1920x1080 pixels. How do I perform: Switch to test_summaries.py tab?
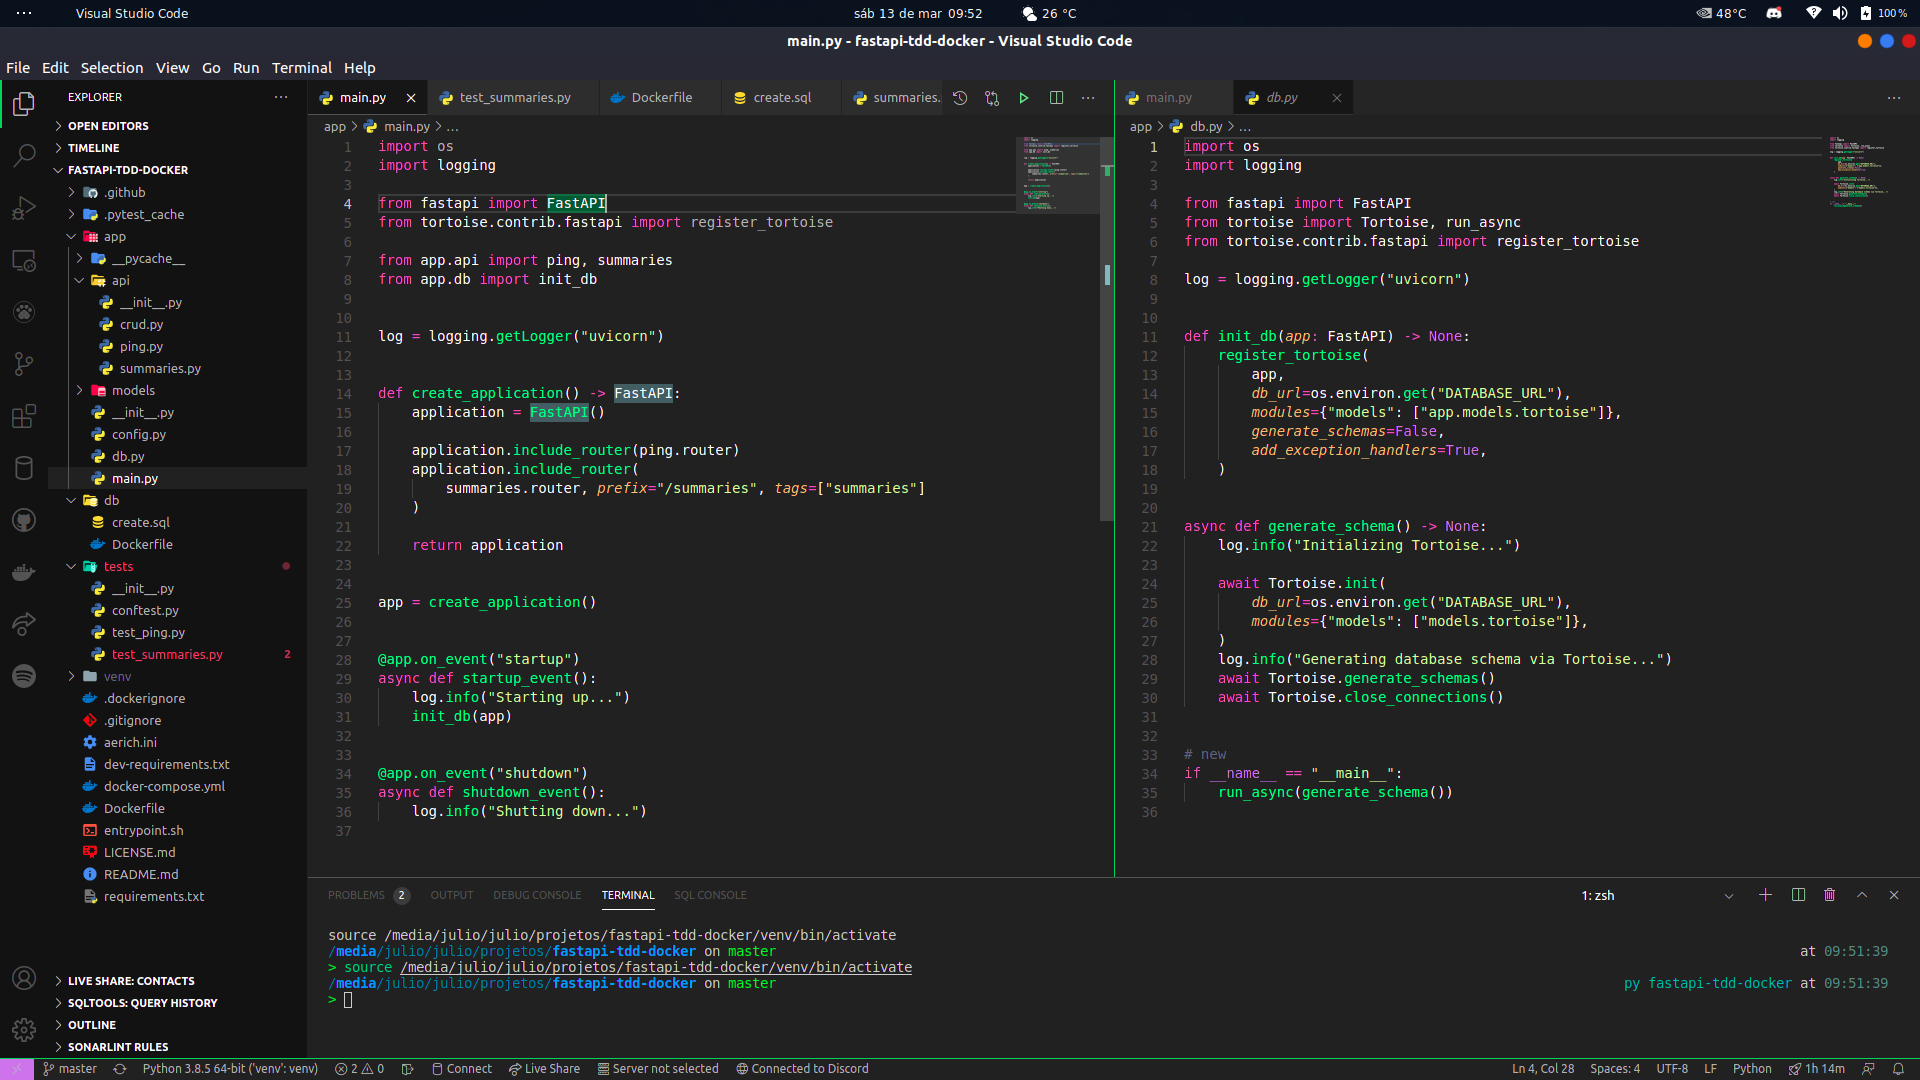tap(514, 98)
